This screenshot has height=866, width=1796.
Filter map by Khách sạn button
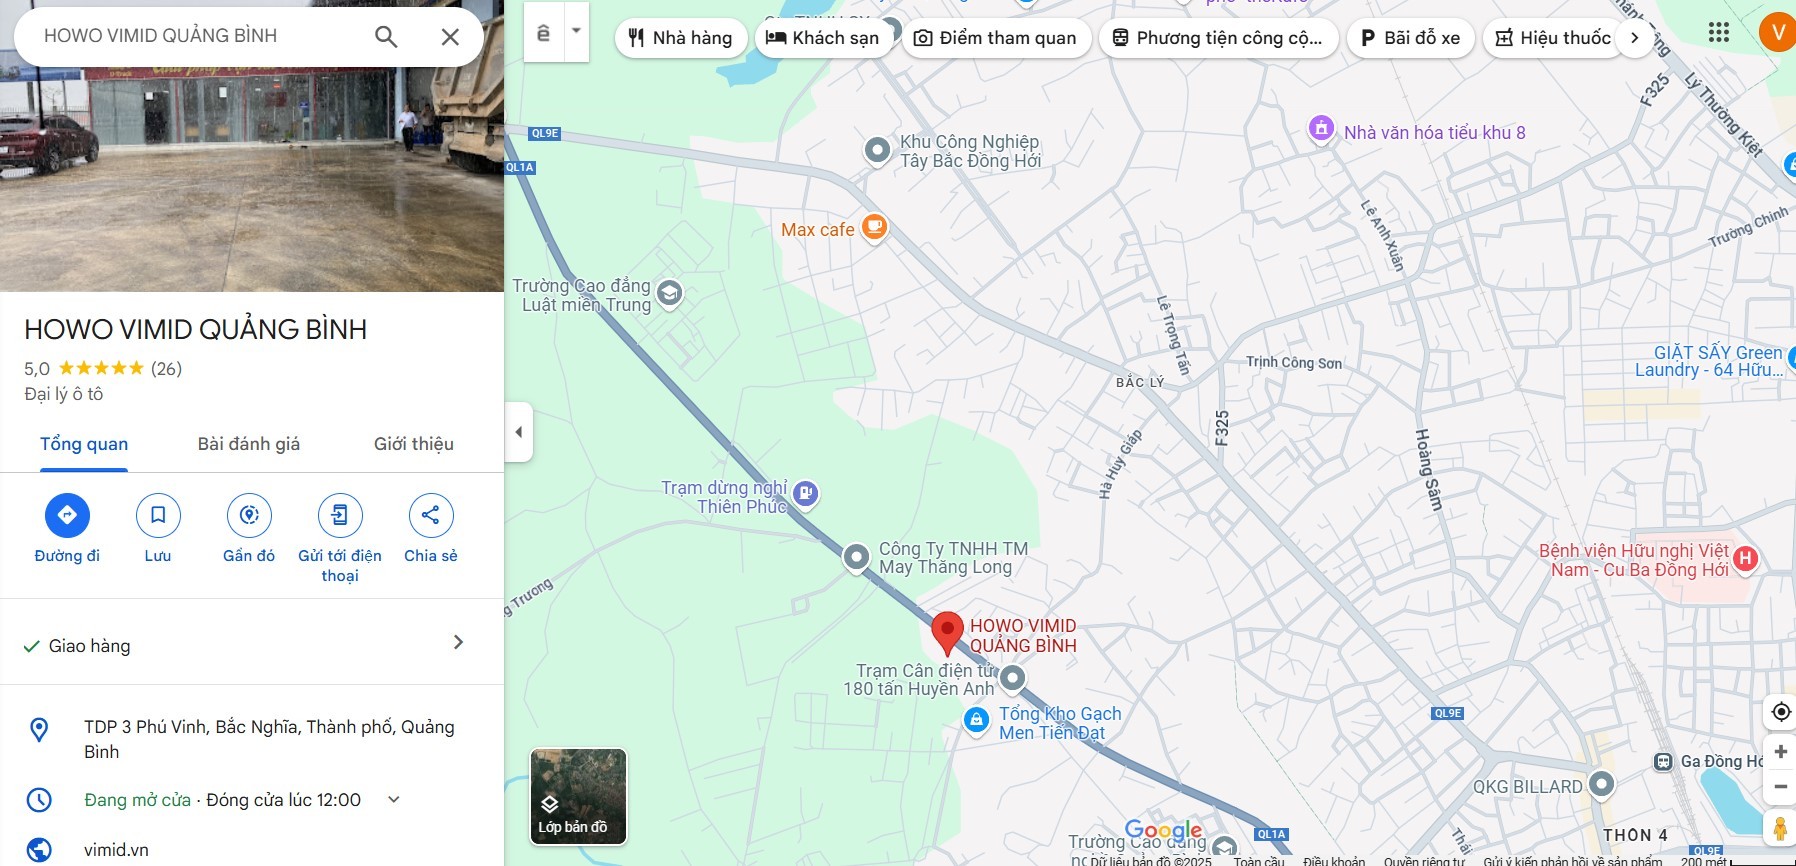[x=823, y=38]
